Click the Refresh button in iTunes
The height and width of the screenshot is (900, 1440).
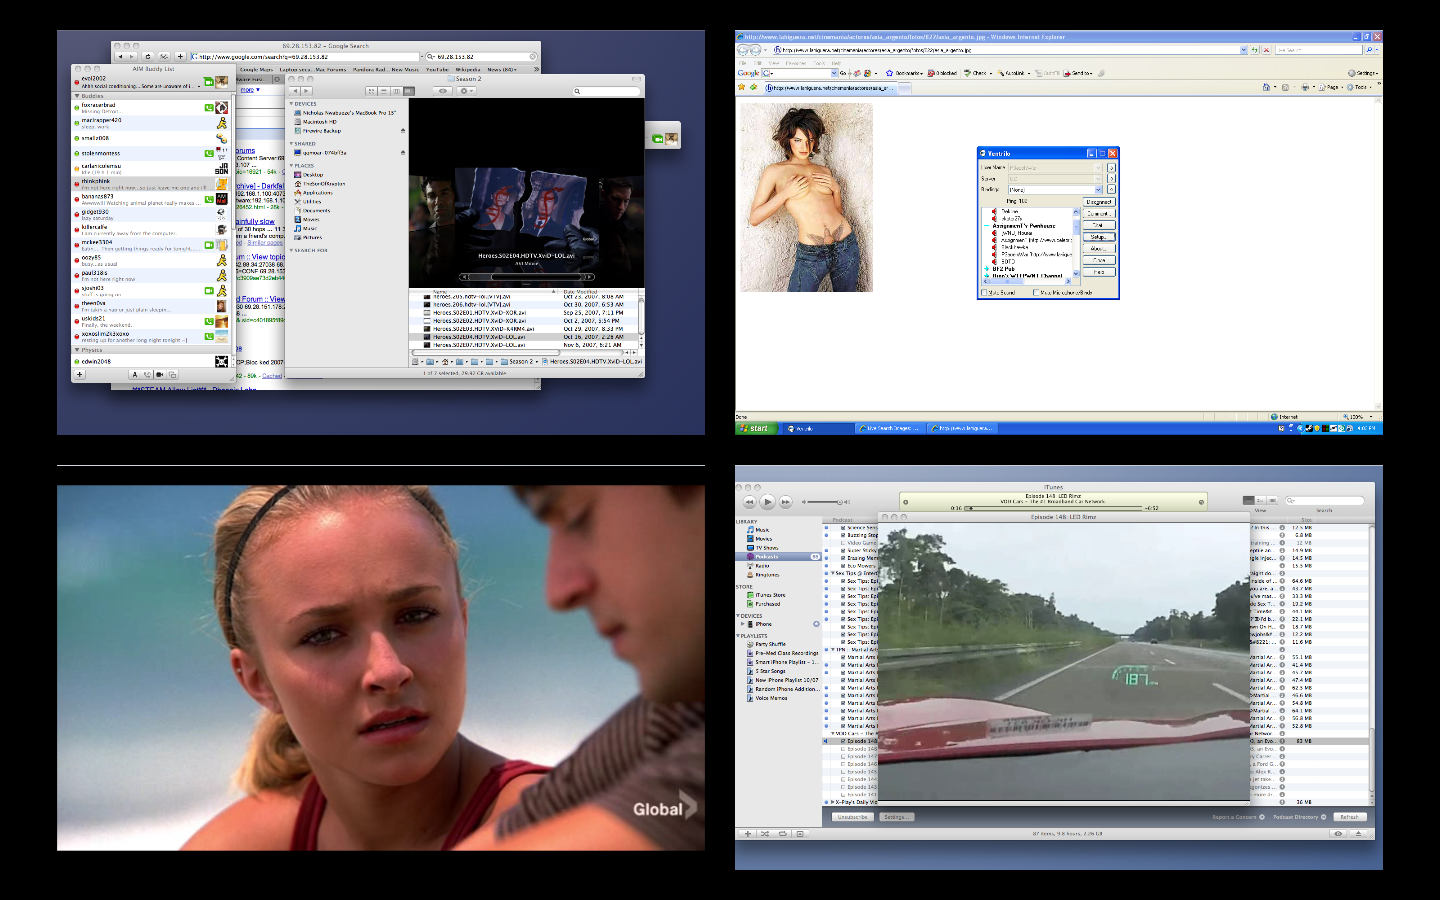click(1349, 817)
